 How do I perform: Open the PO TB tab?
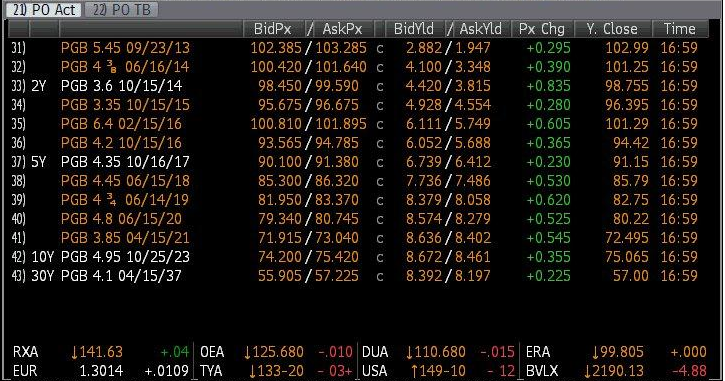click(x=121, y=10)
